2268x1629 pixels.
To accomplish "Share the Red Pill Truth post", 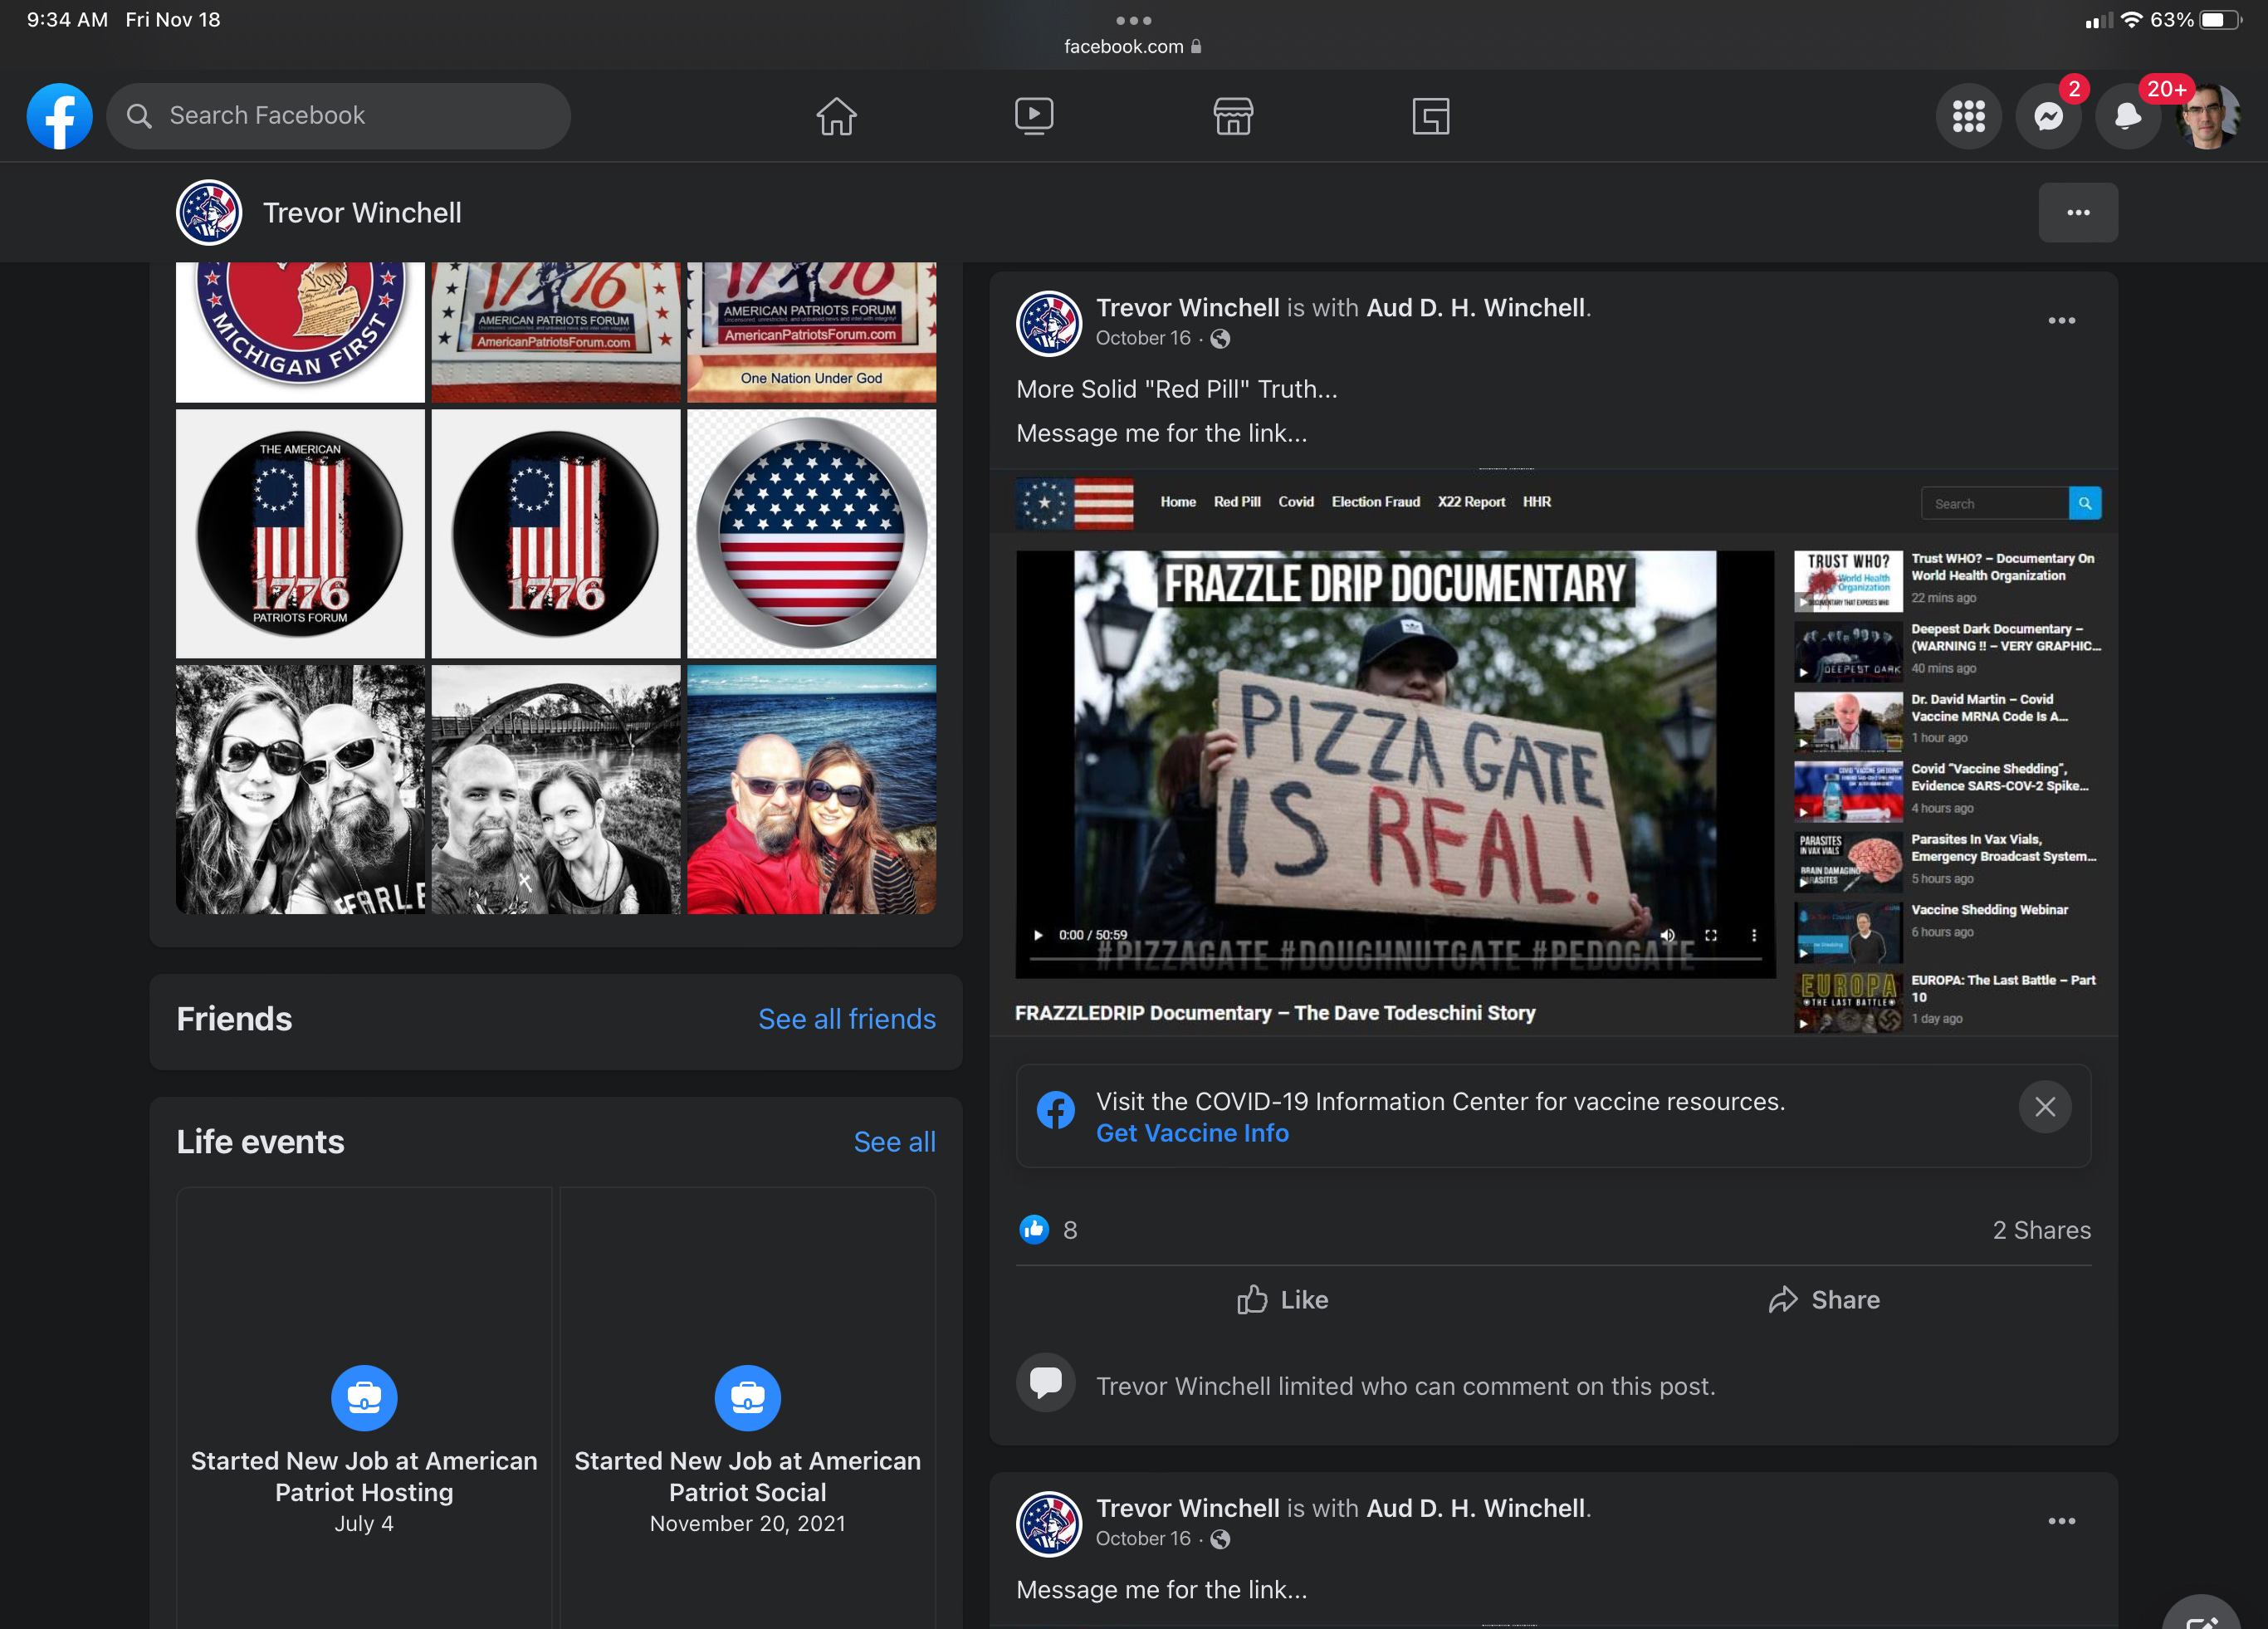I will click(x=1824, y=1300).
